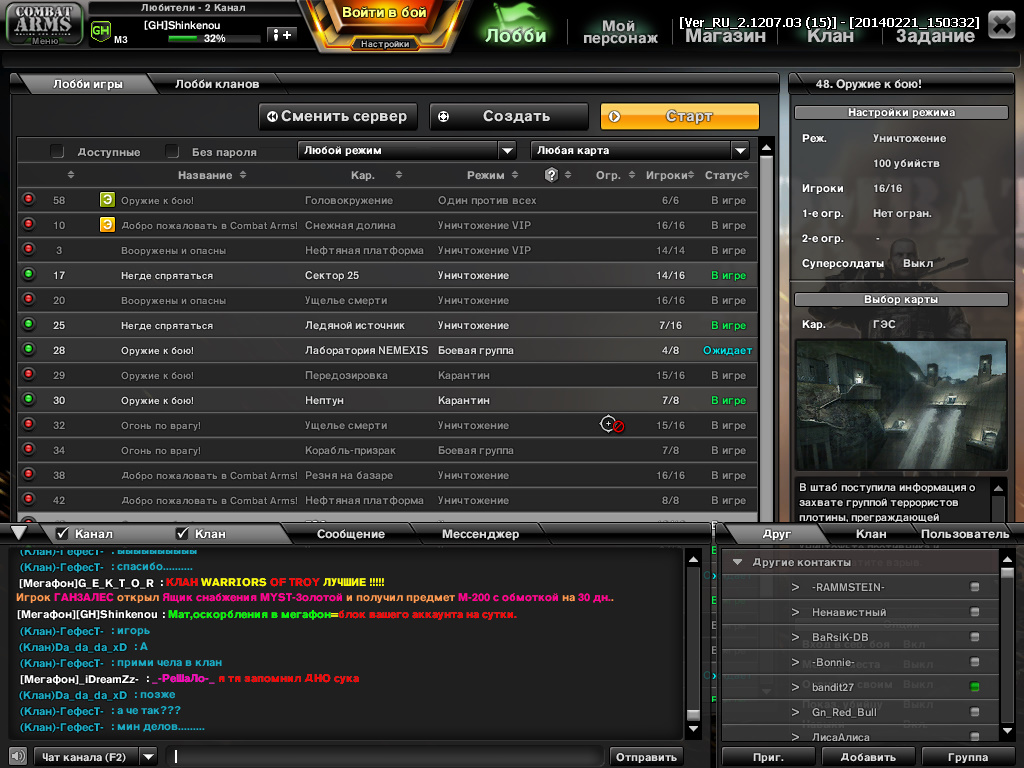Click the chat scrollbar down arrow
This screenshot has height=768, width=1024.
coord(694,728)
